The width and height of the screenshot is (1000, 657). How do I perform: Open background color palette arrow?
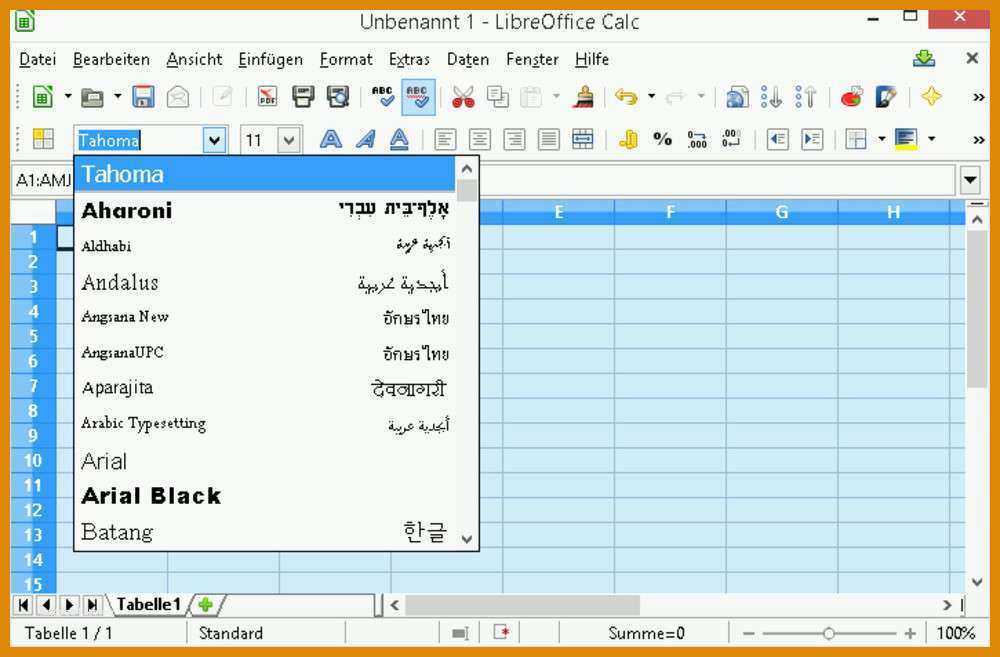point(932,139)
